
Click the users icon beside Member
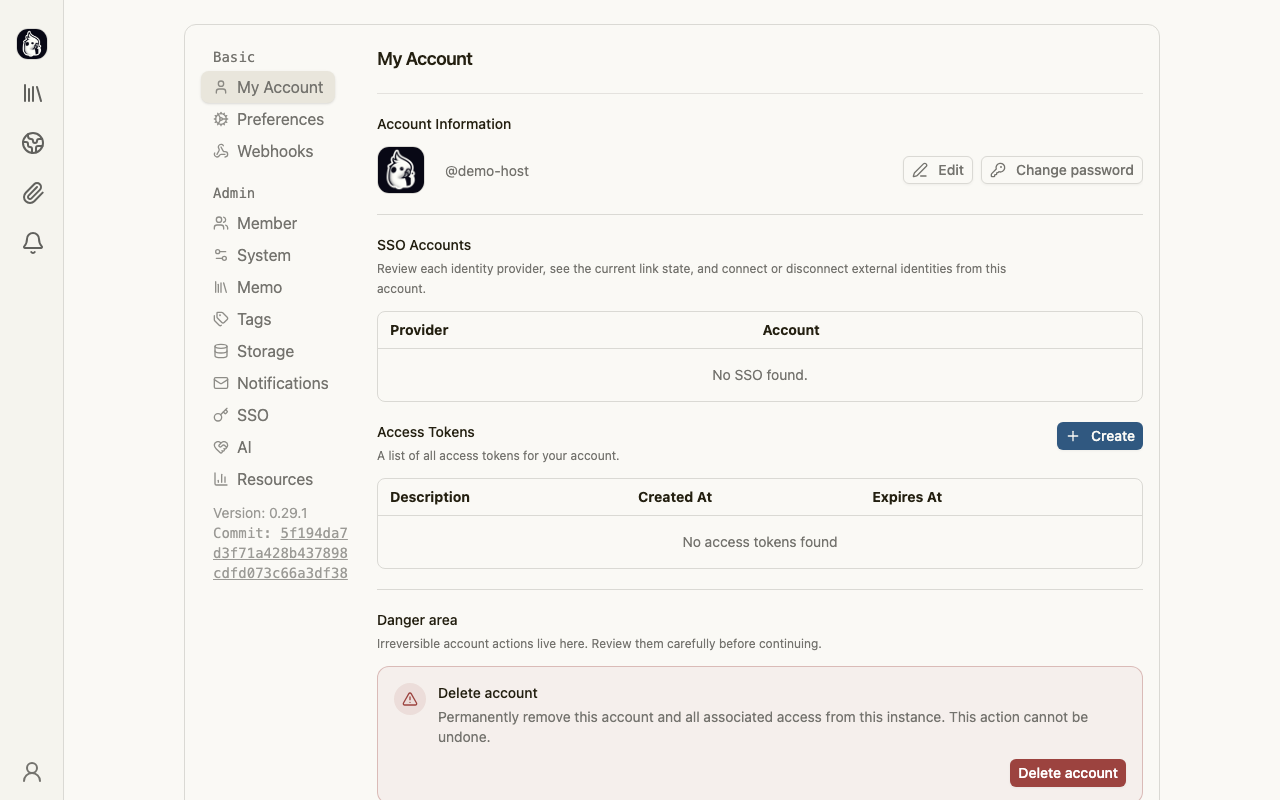(x=221, y=223)
